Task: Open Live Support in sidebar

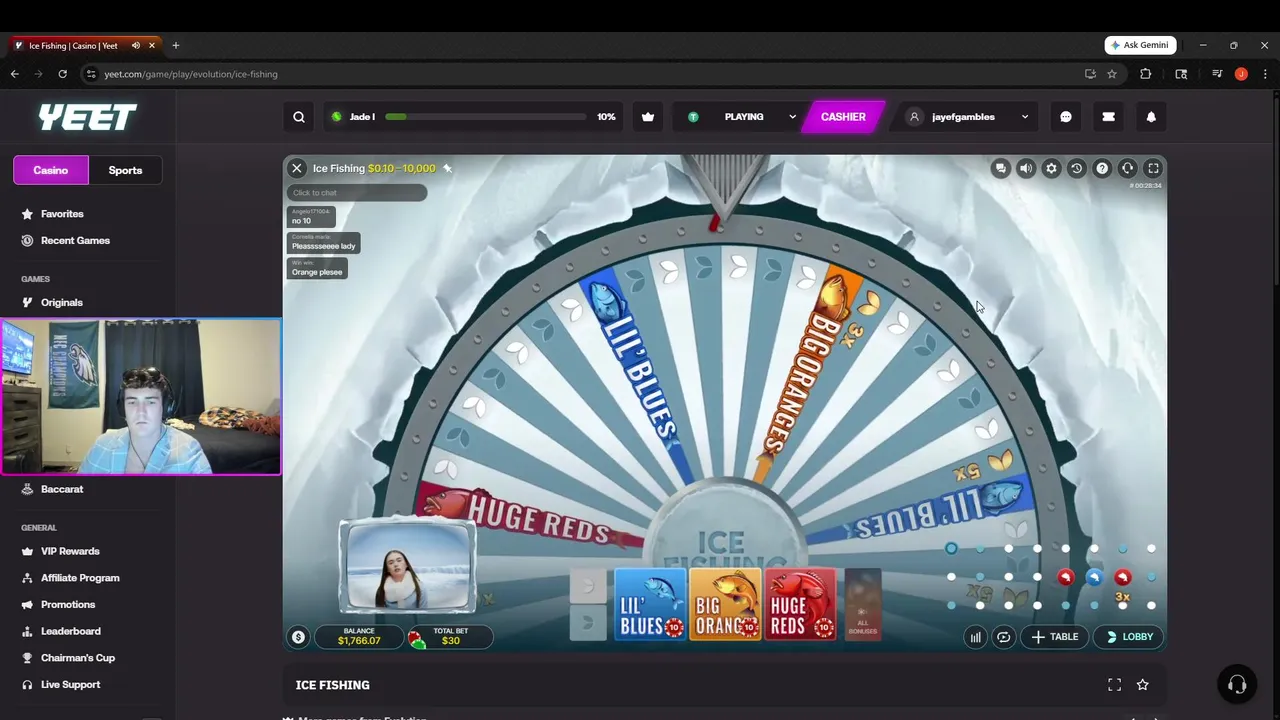Action: pos(70,685)
